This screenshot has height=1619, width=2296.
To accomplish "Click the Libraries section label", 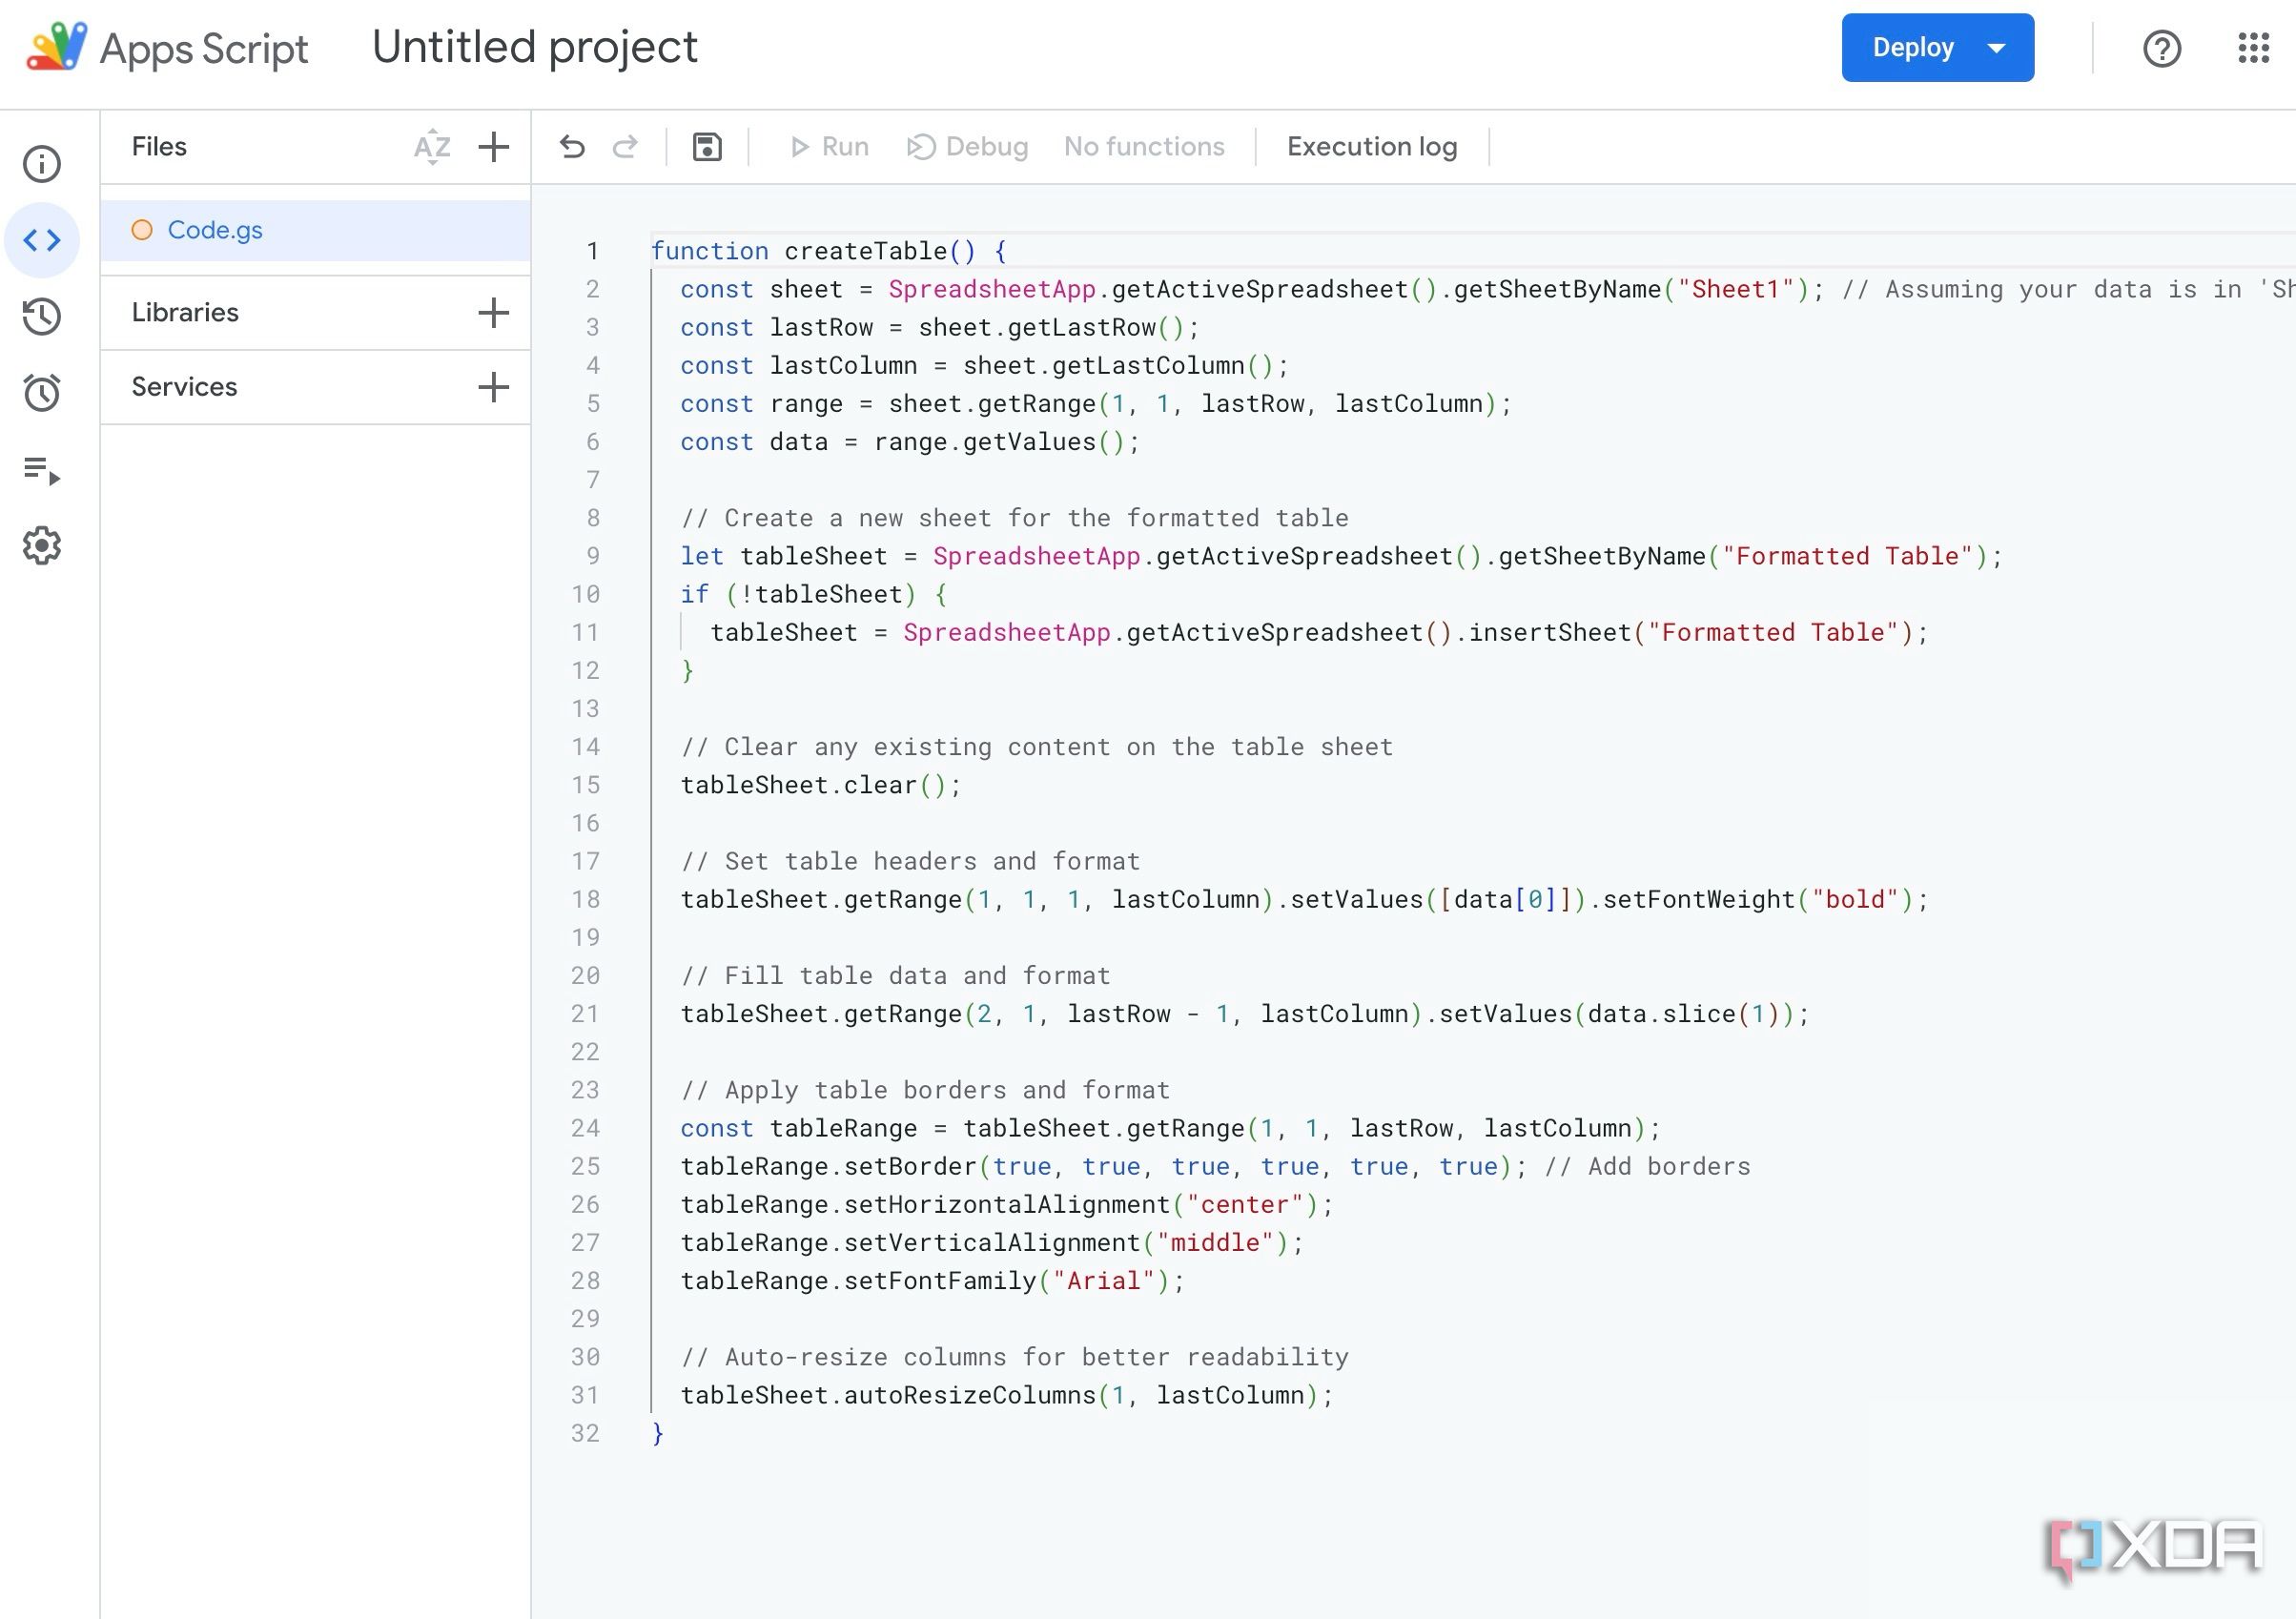I will pyautogui.click(x=185, y=313).
